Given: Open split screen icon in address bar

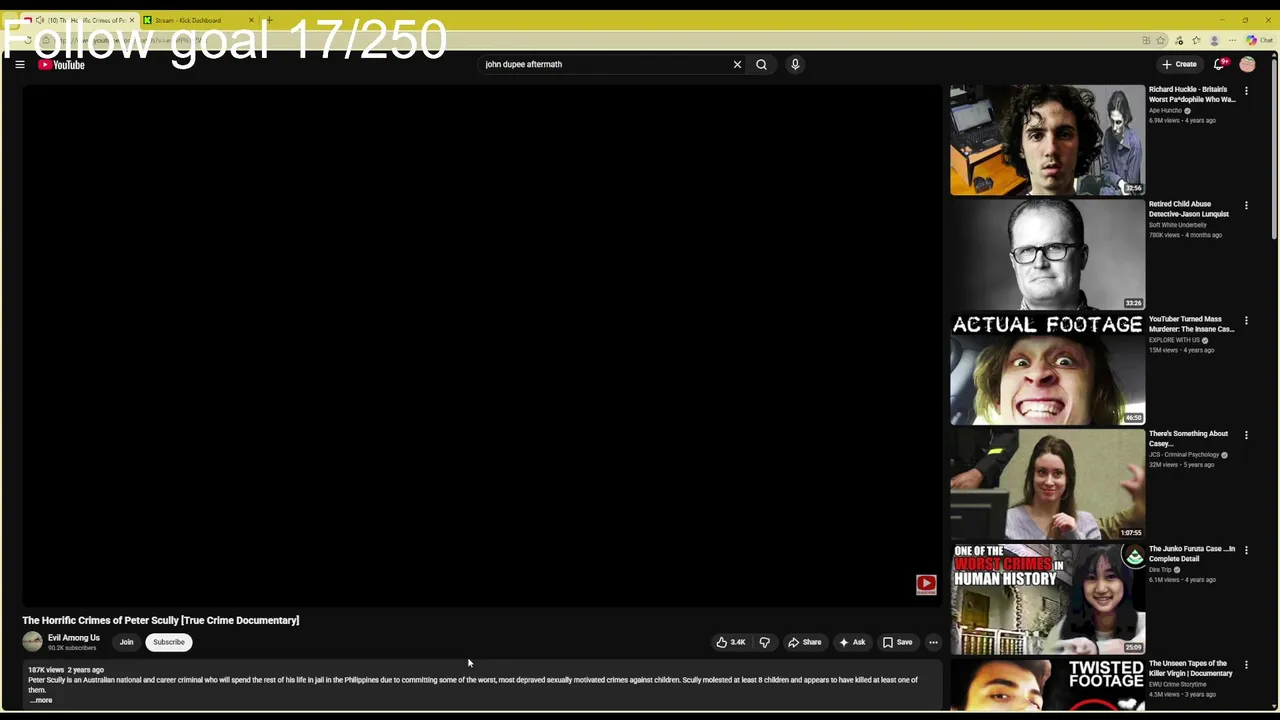Looking at the screenshot, I should (1146, 40).
